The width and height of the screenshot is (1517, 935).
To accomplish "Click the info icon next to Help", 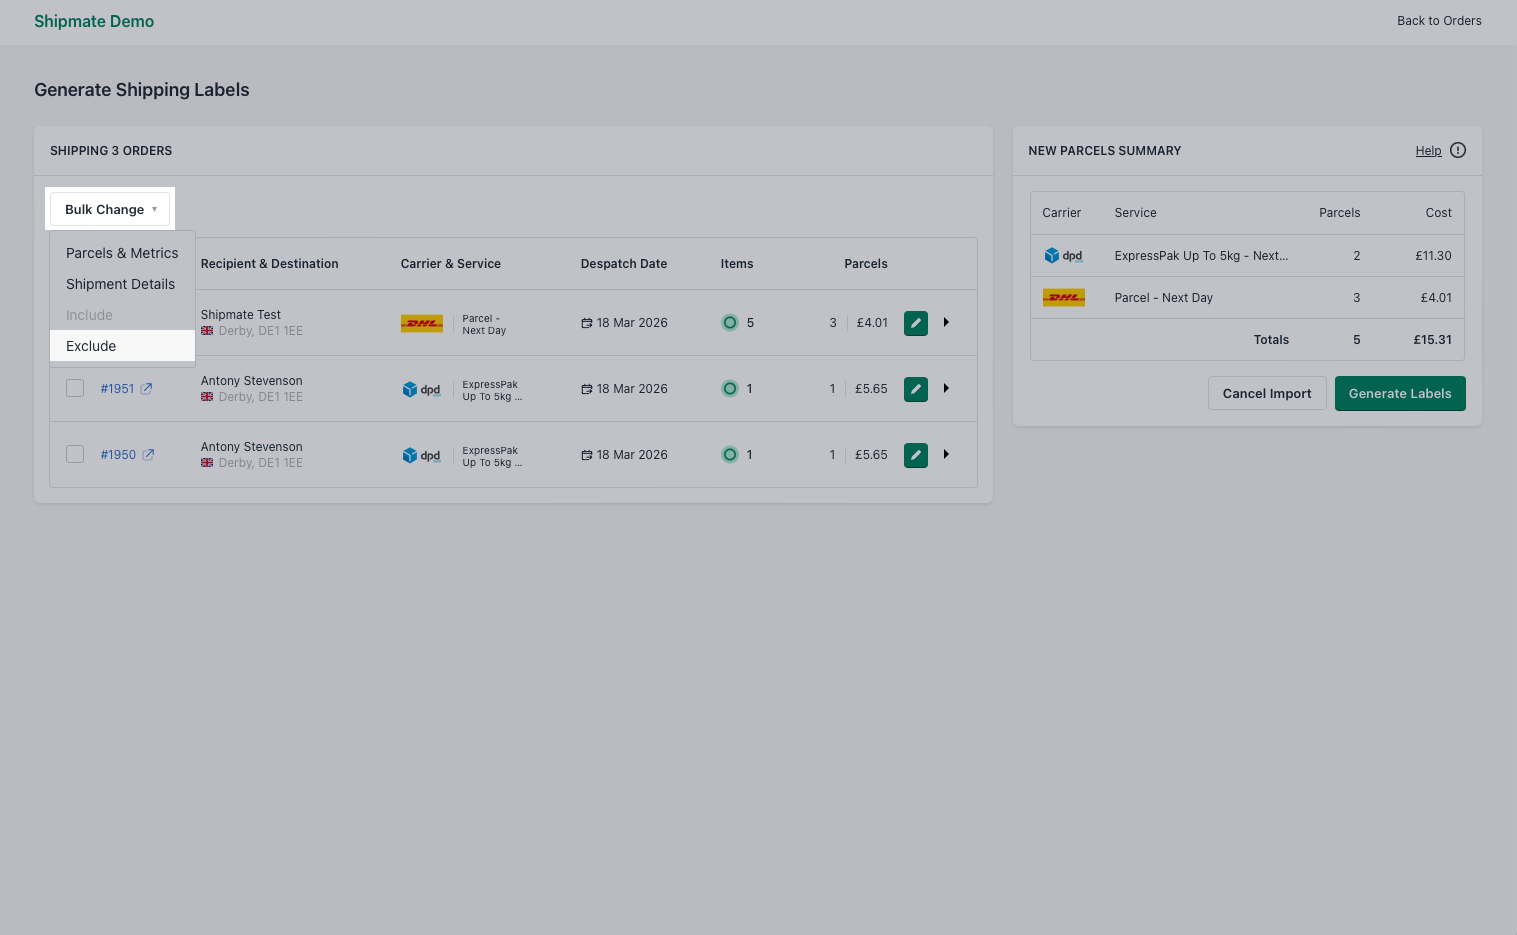I will tap(1457, 150).
